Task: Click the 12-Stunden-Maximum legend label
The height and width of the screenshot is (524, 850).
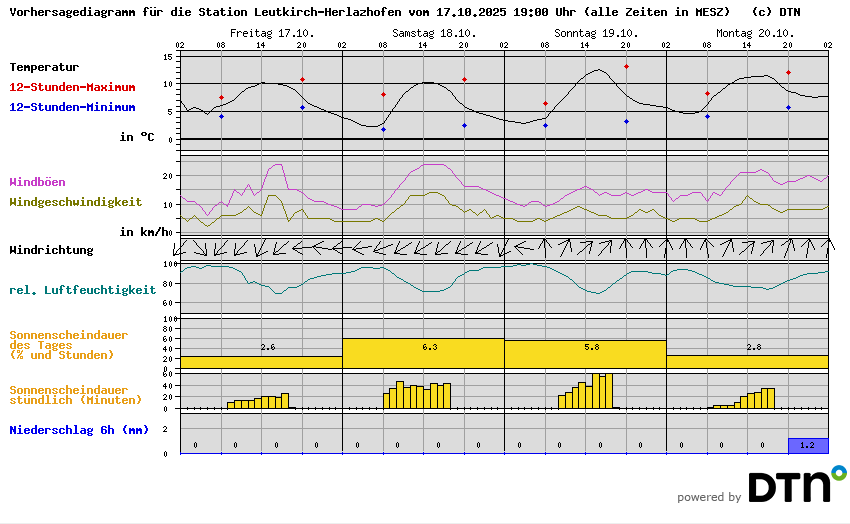Action: coord(72,88)
